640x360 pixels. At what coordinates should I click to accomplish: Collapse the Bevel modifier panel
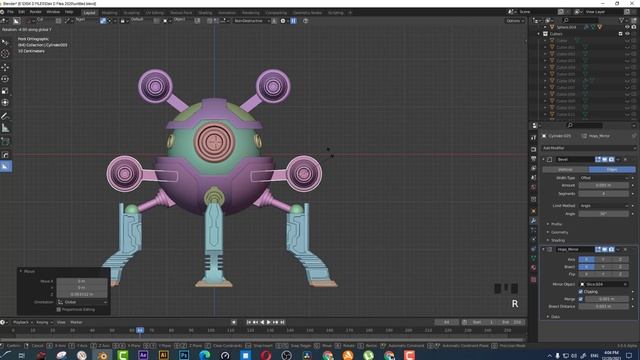pos(544,159)
